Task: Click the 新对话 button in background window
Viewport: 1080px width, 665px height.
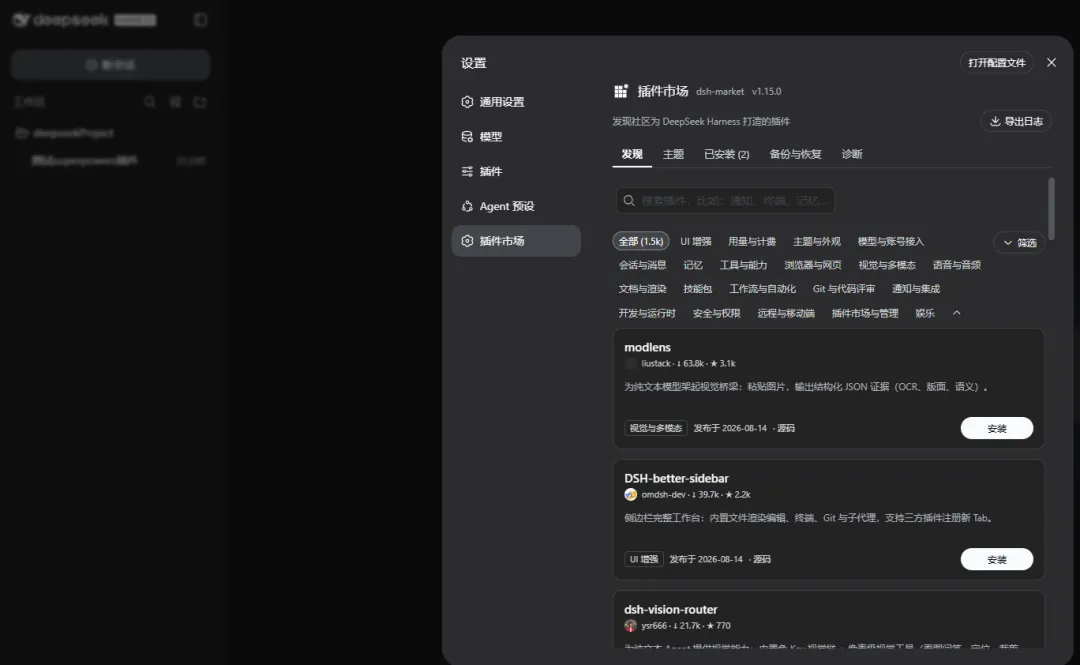Action: point(110,65)
